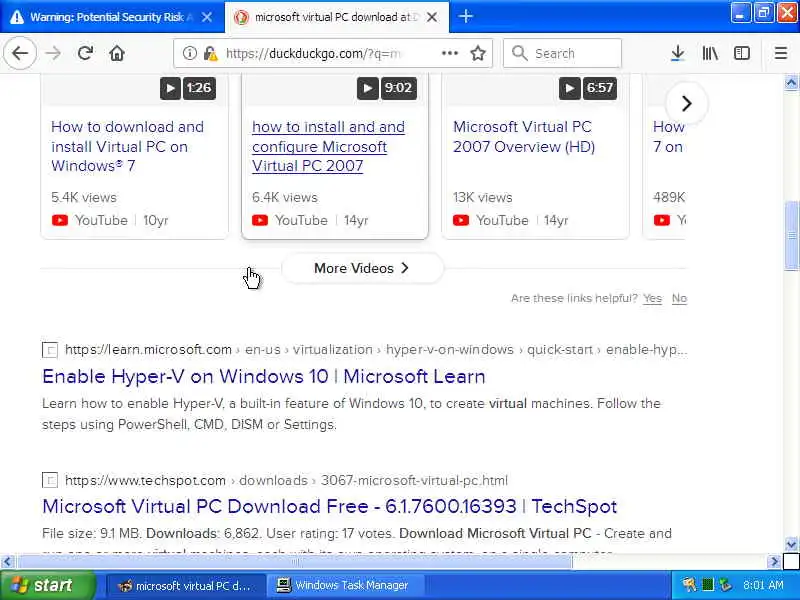The height and width of the screenshot is (600, 800).
Task: Click the scroll down arrow
Action: click(x=791, y=544)
